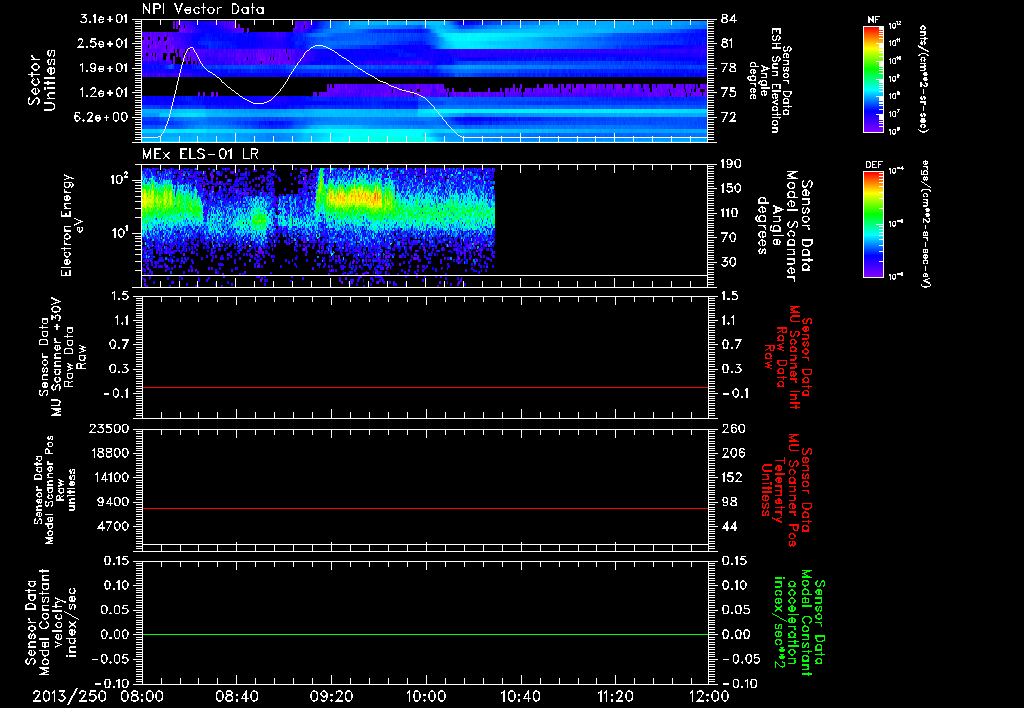
Task: Click the green "Model Constant acceleration" axis title
Action: tap(799, 621)
